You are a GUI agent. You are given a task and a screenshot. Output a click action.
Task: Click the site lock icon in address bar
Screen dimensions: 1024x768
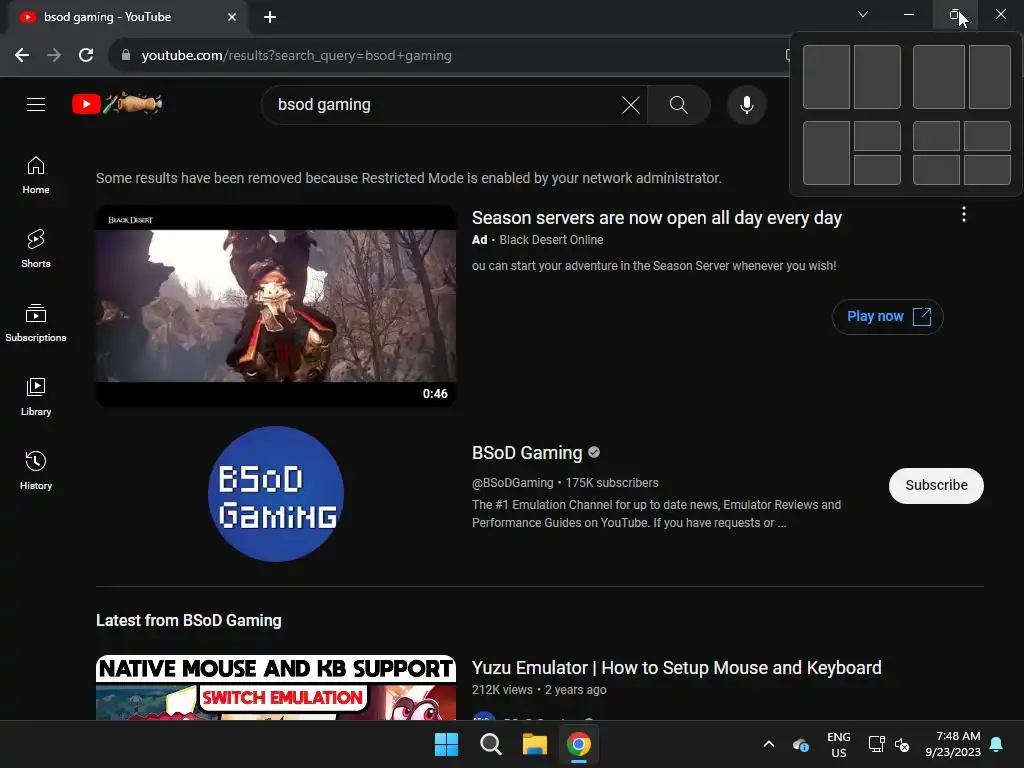tap(126, 56)
